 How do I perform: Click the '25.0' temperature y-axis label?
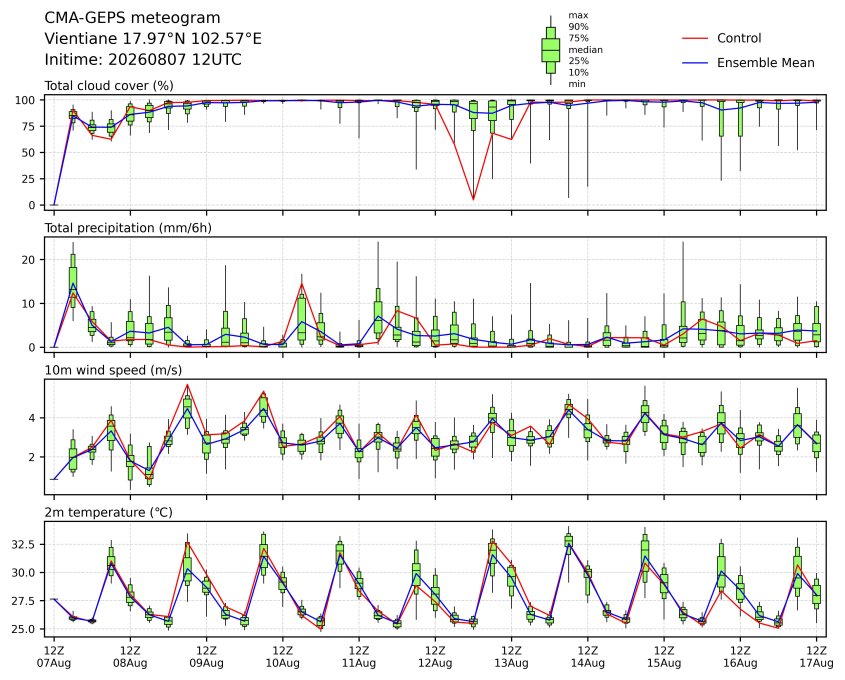point(23,629)
